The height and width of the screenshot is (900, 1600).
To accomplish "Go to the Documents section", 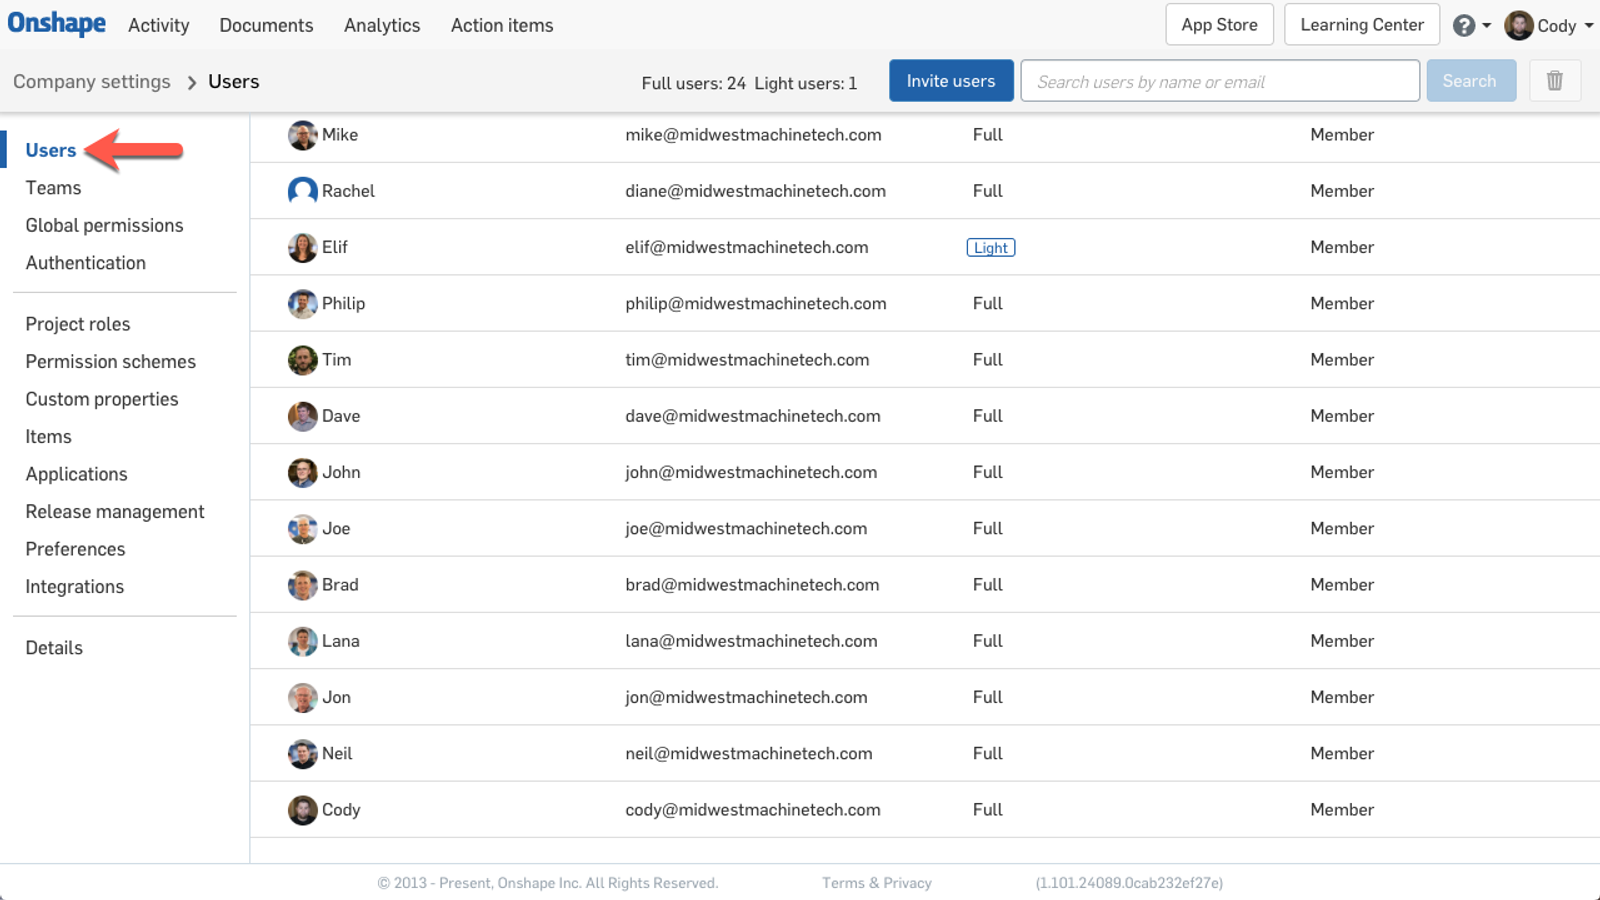I will (265, 25).
